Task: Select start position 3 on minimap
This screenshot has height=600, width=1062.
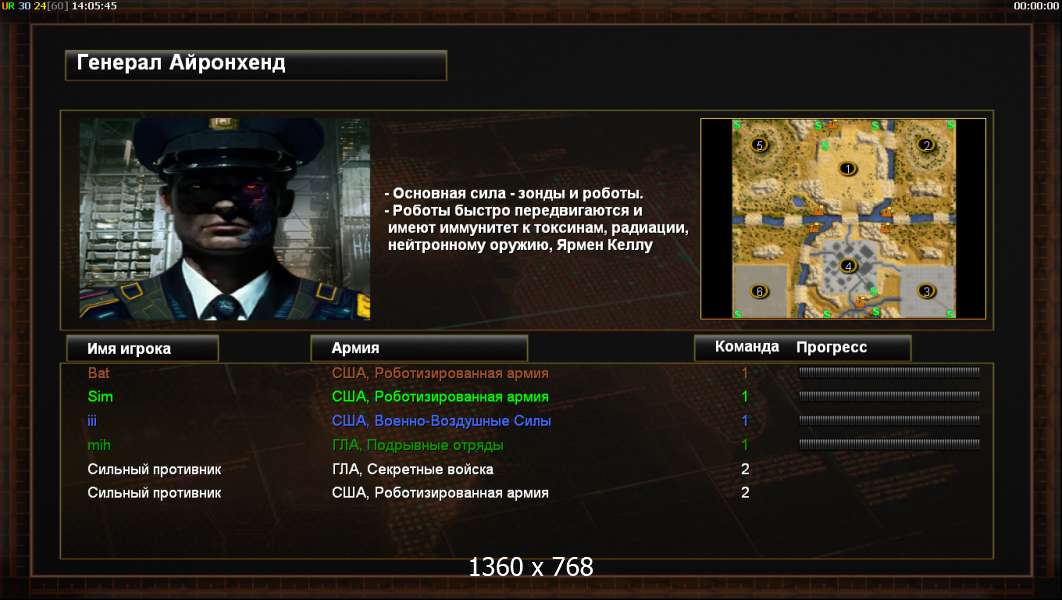Action: (926, 291)
